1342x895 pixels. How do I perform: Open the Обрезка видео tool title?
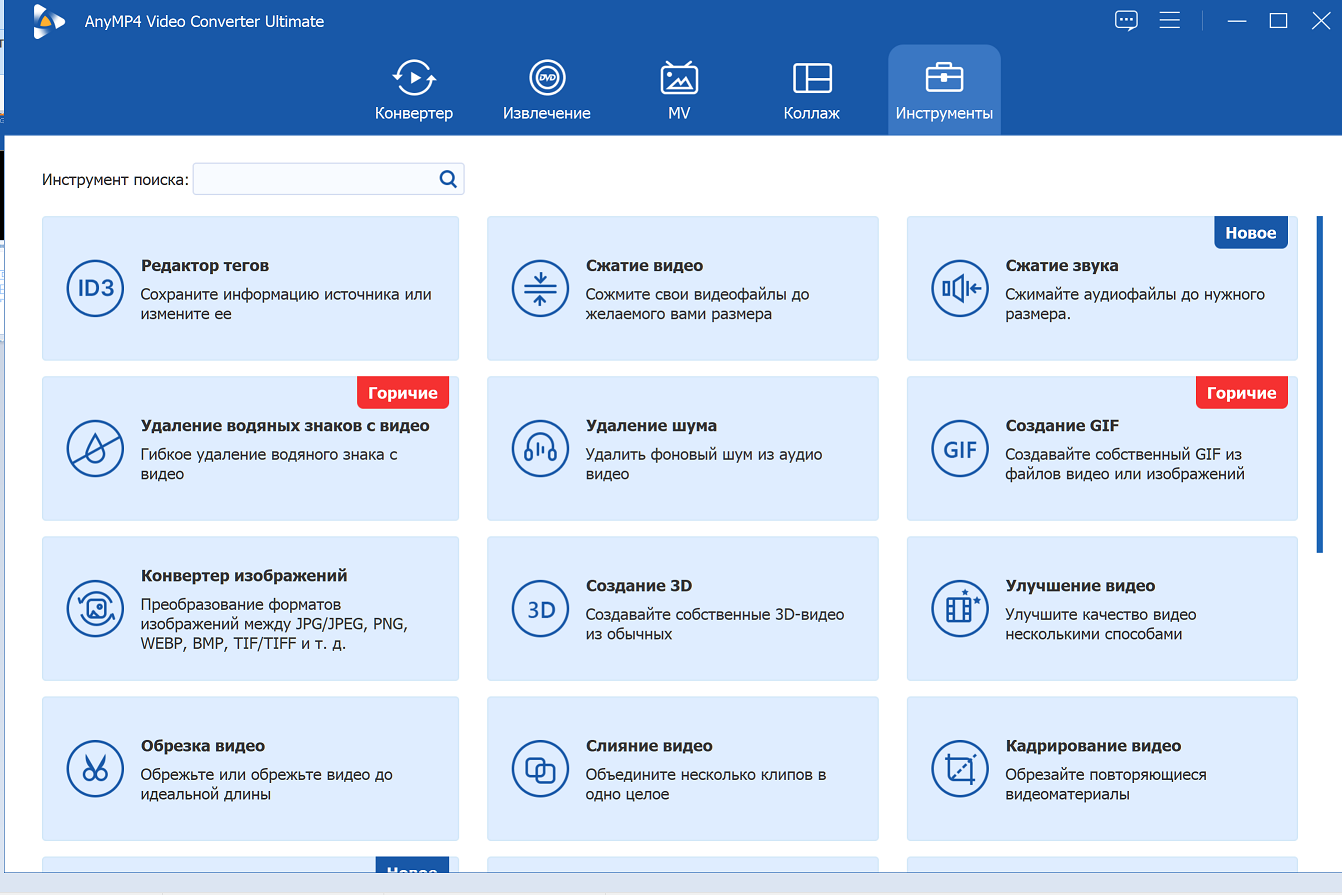203,746
